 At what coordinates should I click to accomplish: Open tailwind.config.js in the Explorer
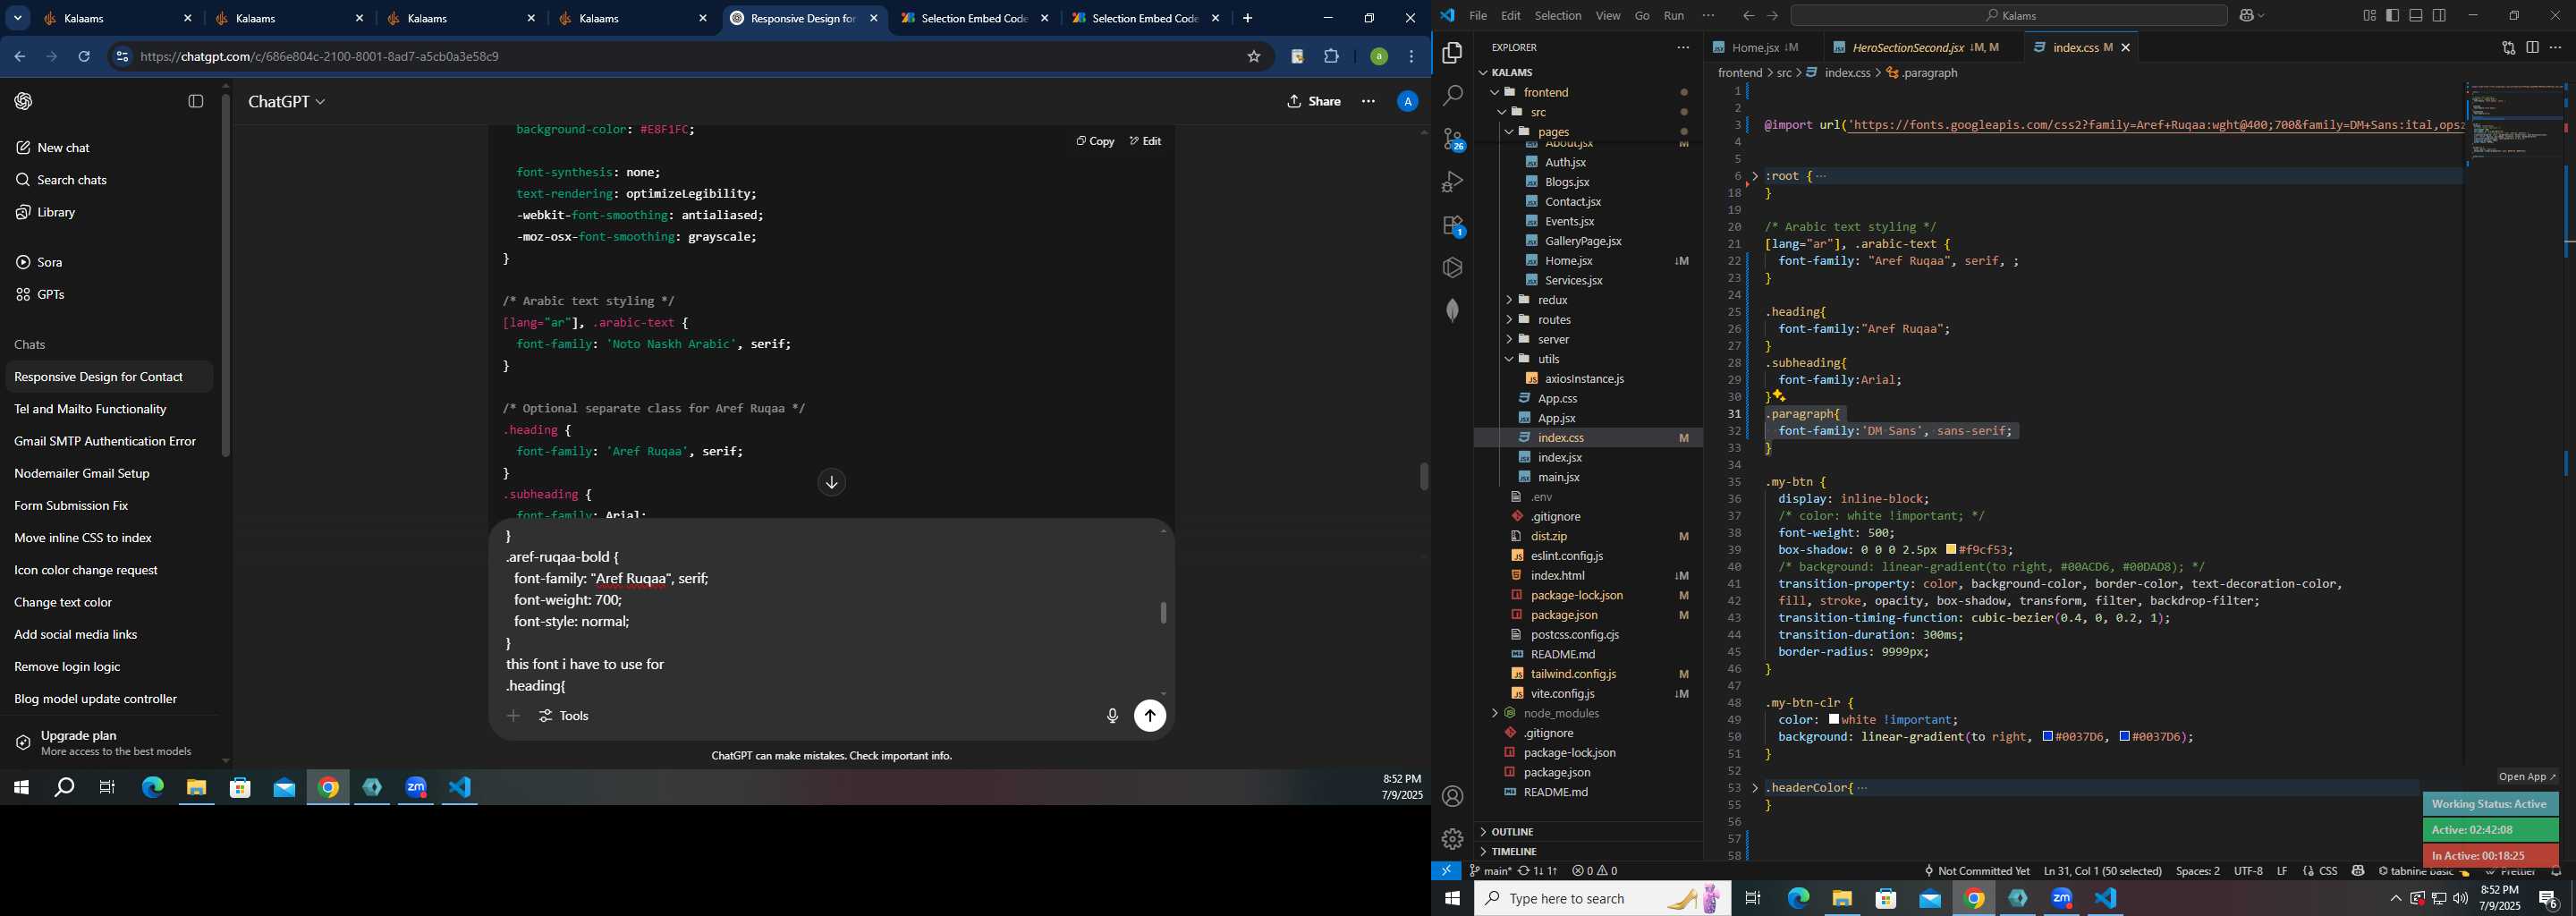pos(1573,674)
